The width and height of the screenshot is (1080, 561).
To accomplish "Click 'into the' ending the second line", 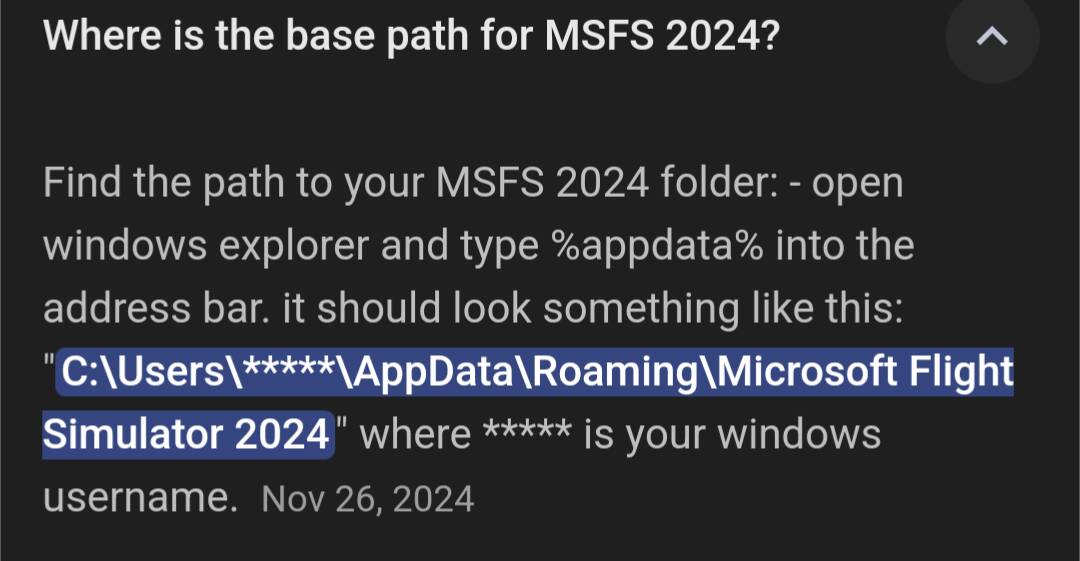I will pos(845,245).
